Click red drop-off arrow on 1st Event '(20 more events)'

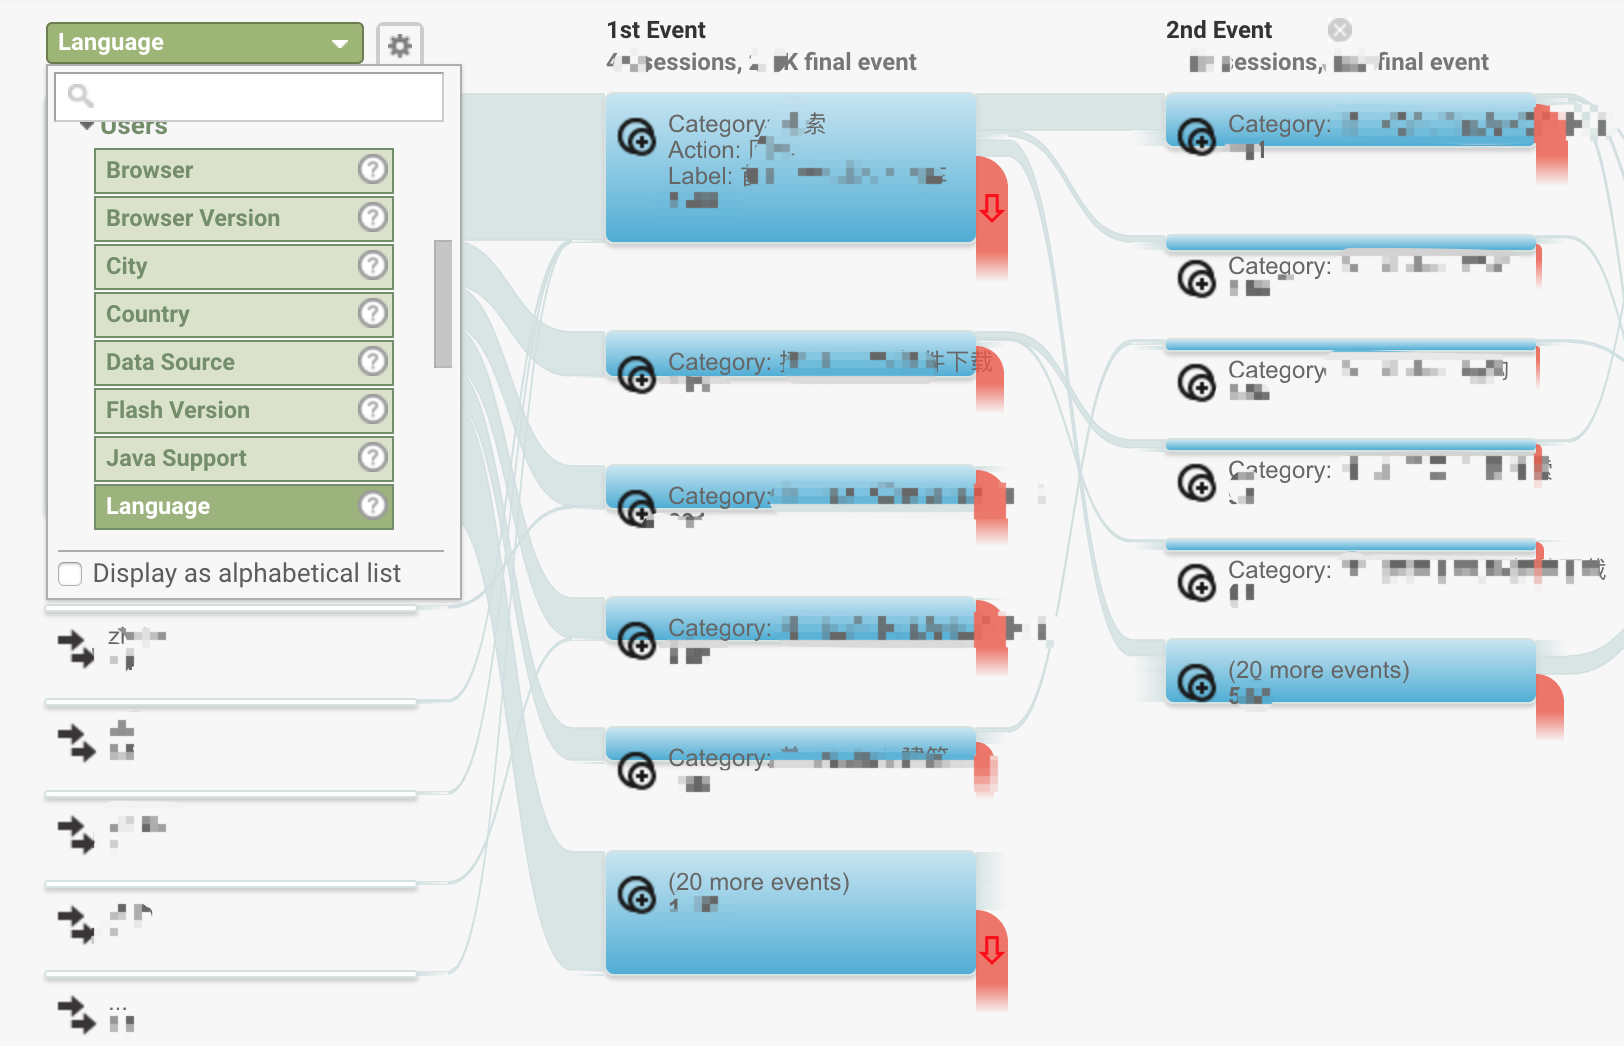pyautogui.click(x=991, y=949)
